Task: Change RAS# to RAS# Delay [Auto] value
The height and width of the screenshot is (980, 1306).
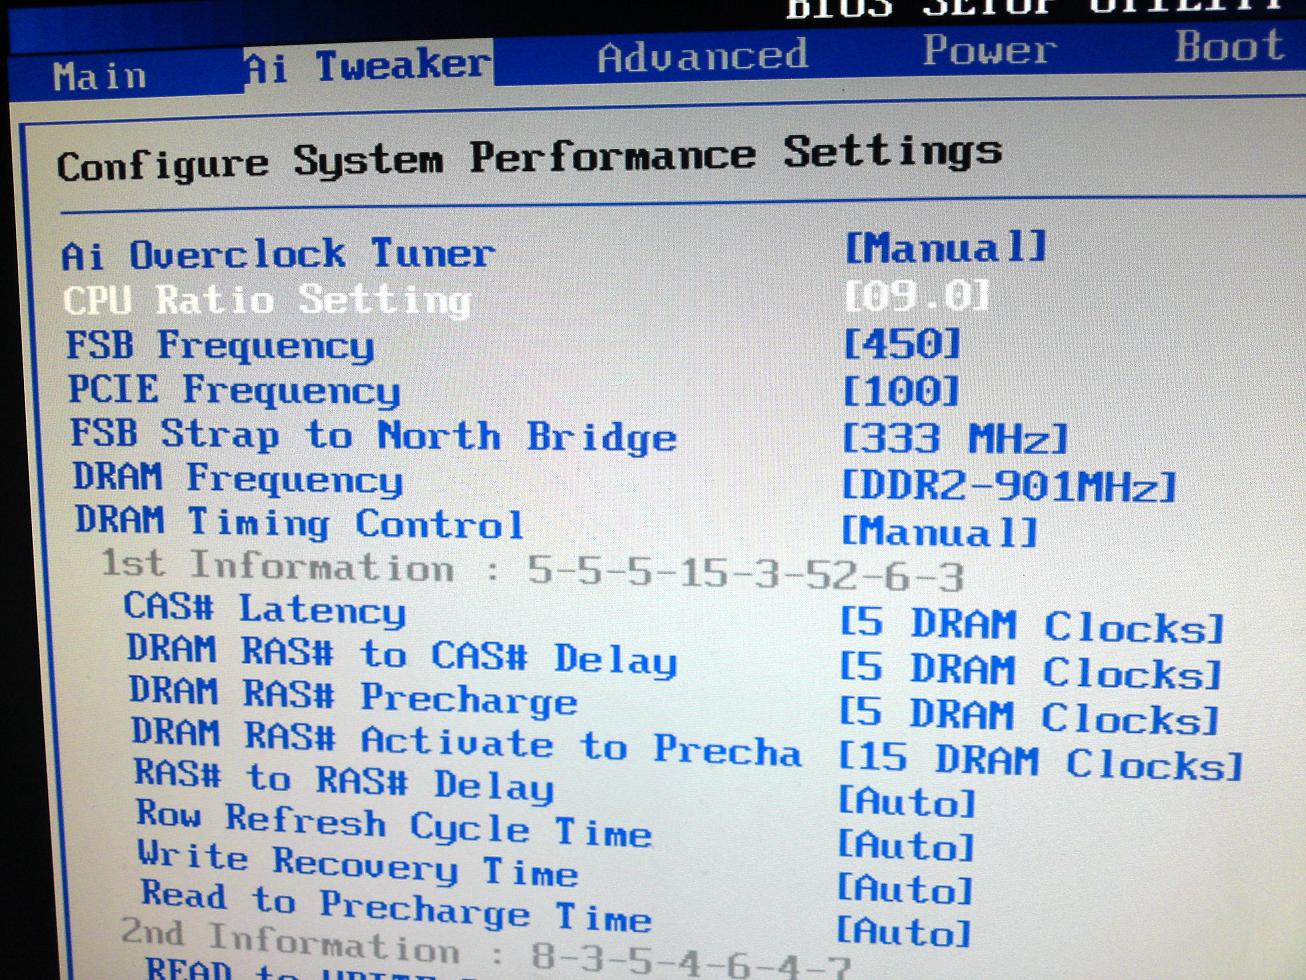Action: click(x=906, y=802)
